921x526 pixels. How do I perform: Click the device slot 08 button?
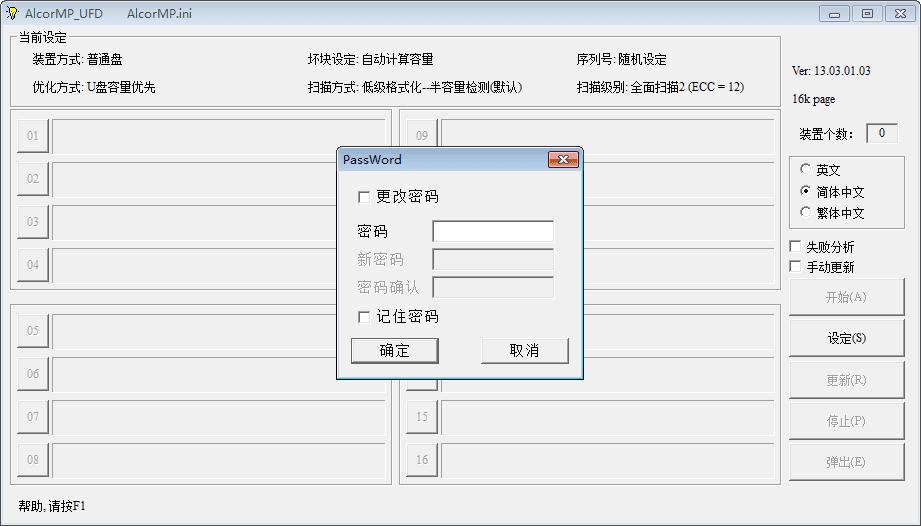pos(33,460)
